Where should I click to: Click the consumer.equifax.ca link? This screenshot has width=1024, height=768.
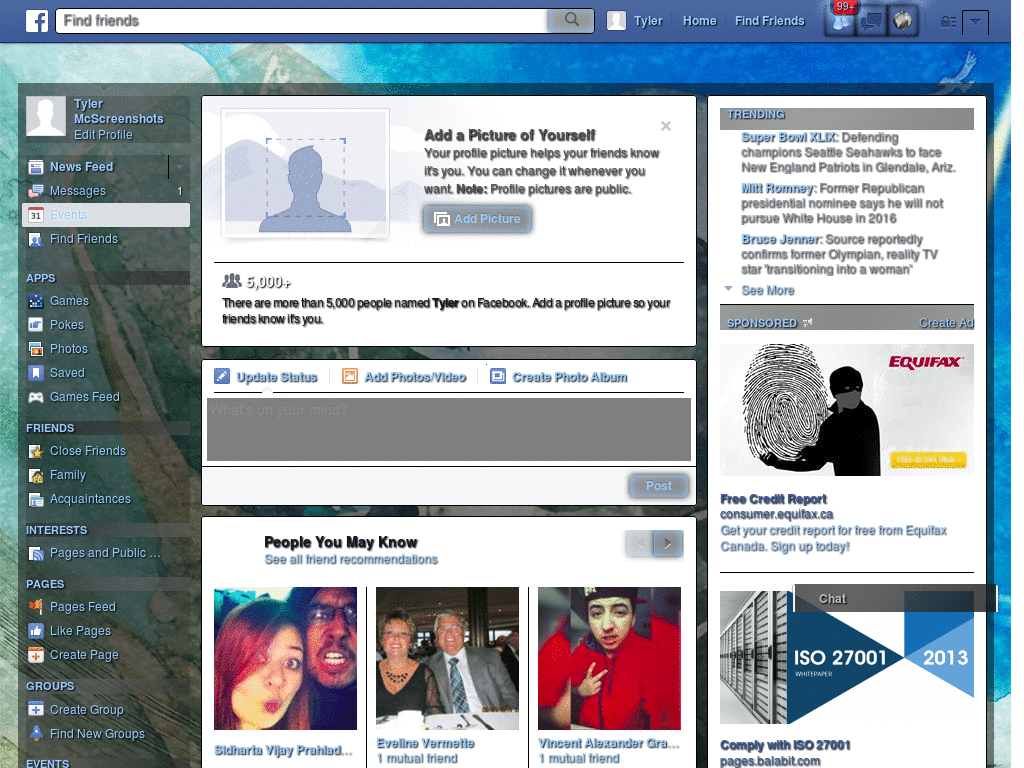click(776, 515)
